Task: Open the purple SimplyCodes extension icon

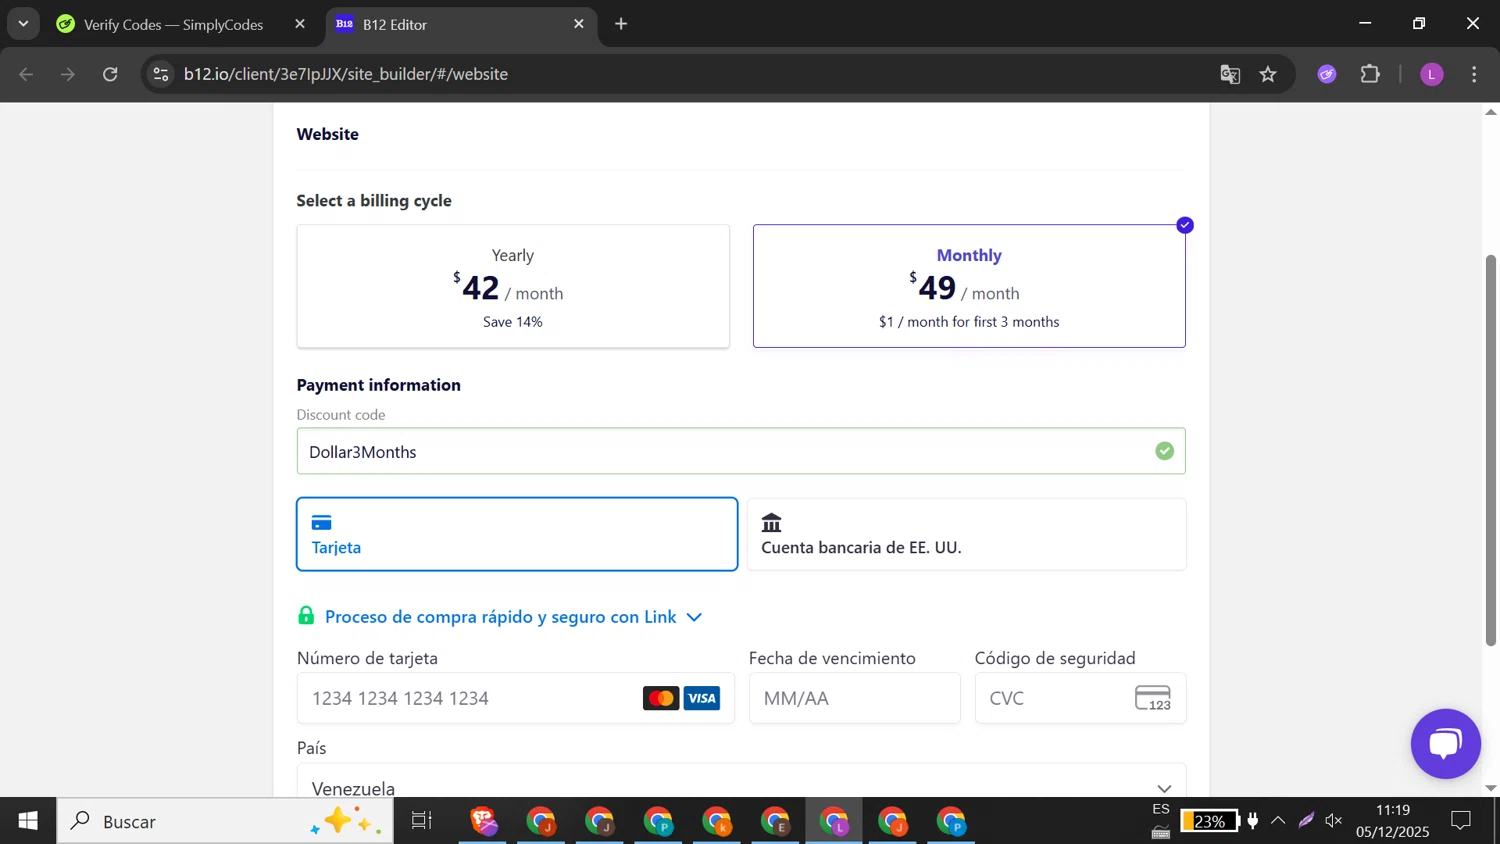Action: point(1327,74)
